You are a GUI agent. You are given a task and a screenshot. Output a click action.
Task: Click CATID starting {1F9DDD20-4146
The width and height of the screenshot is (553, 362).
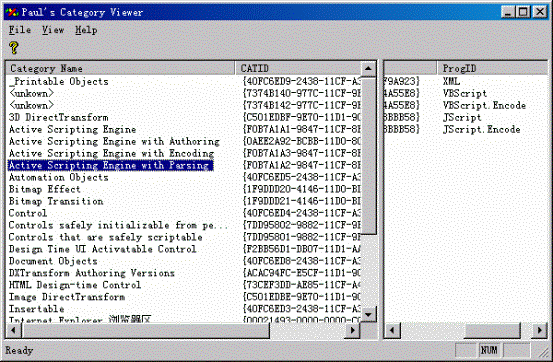coord(302,189)
